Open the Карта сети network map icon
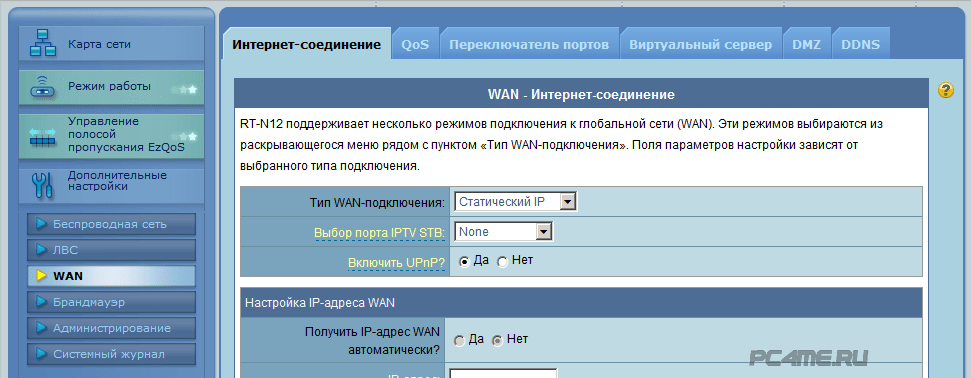971x378 pixels. pos(43,43)
